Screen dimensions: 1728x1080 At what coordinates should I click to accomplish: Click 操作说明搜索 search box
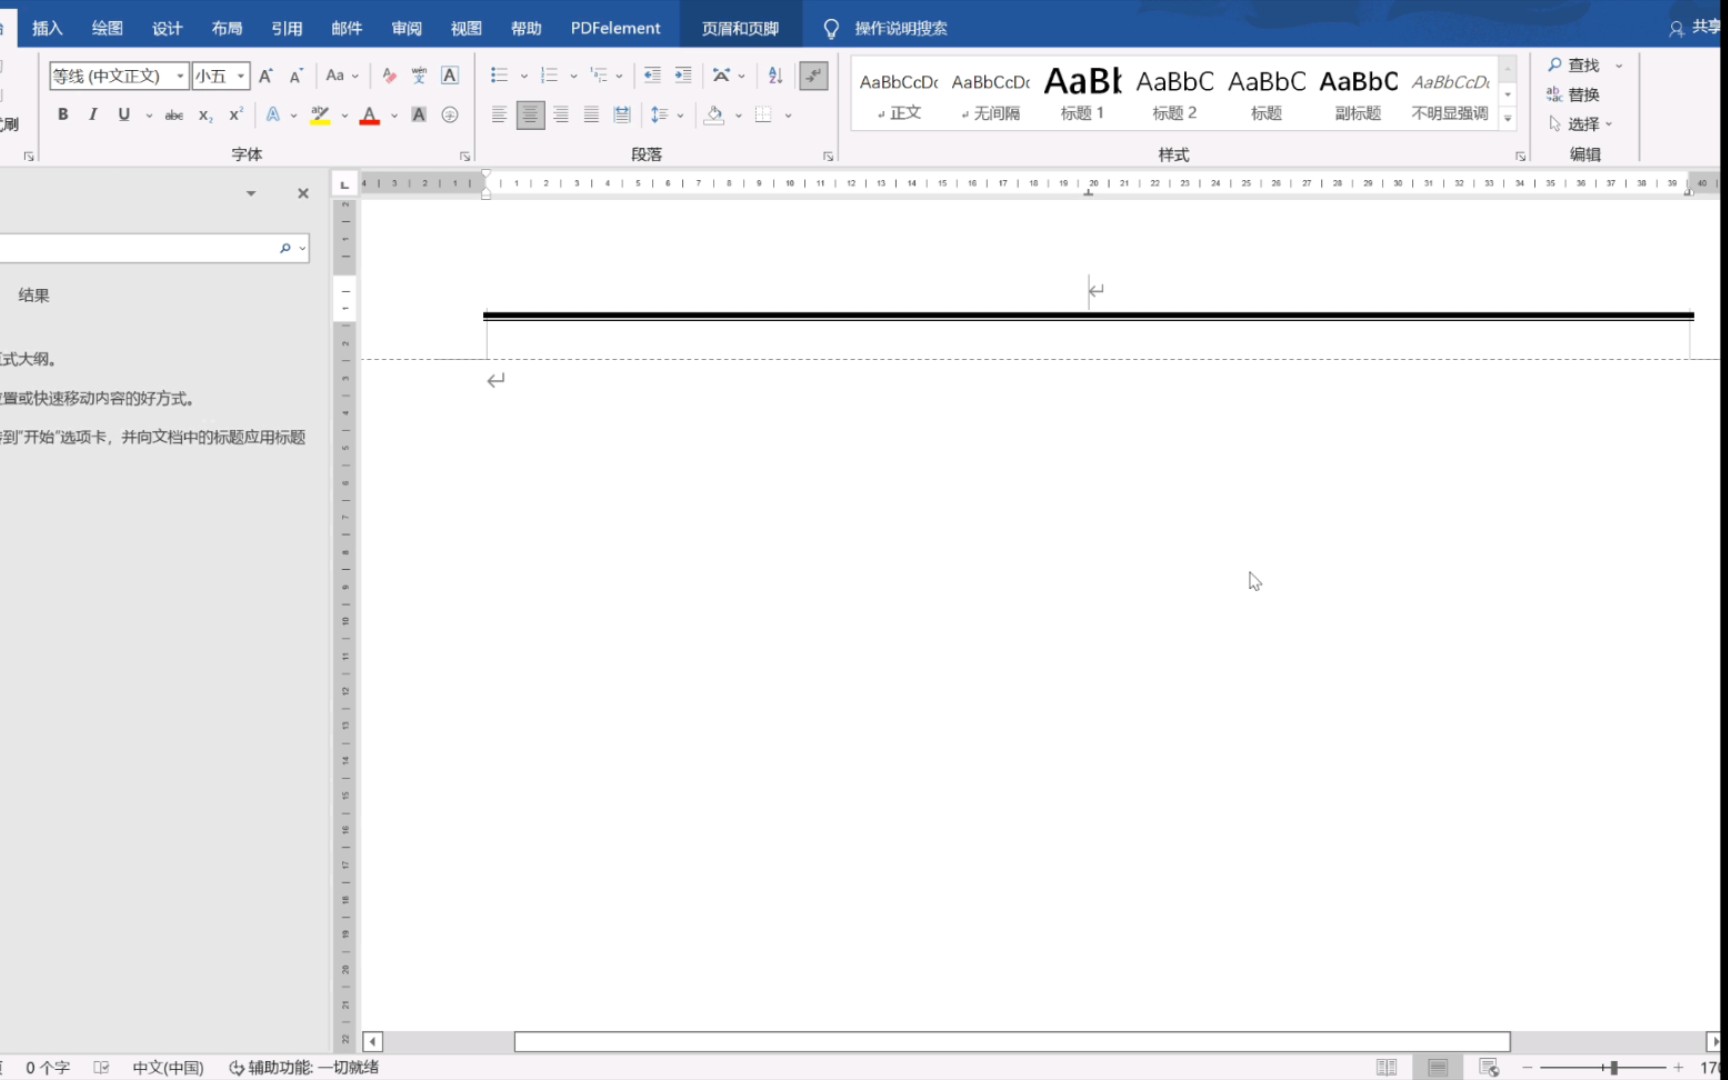pos(901,28)
